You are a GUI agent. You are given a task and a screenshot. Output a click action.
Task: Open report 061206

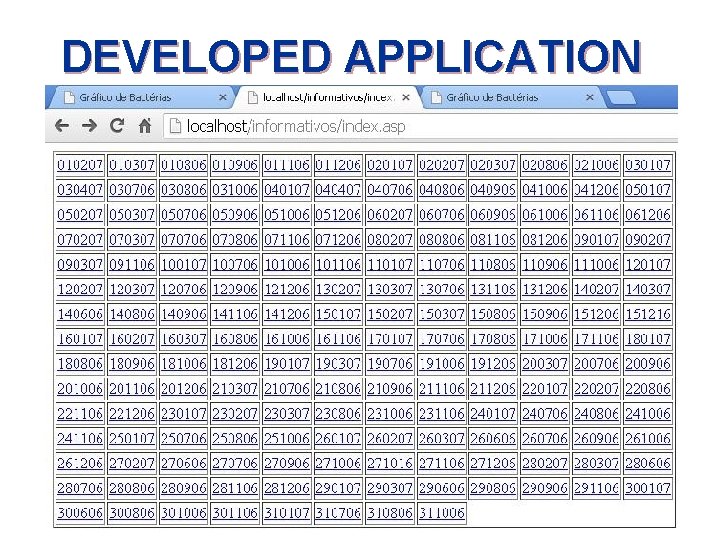648,214
